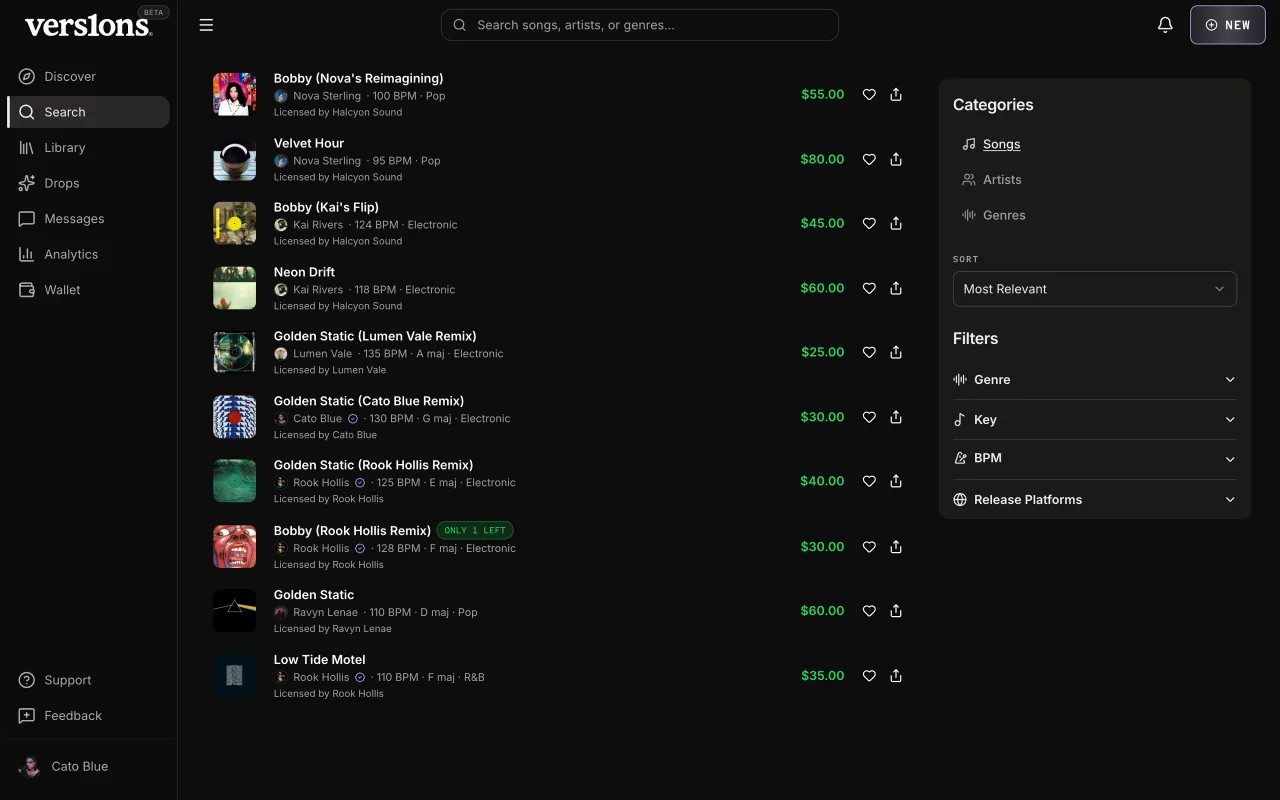The height and width of the screenshot is (800, 1280).
Task: Share Golden Static (Lumen Vale Remix)
Action: 896,352
